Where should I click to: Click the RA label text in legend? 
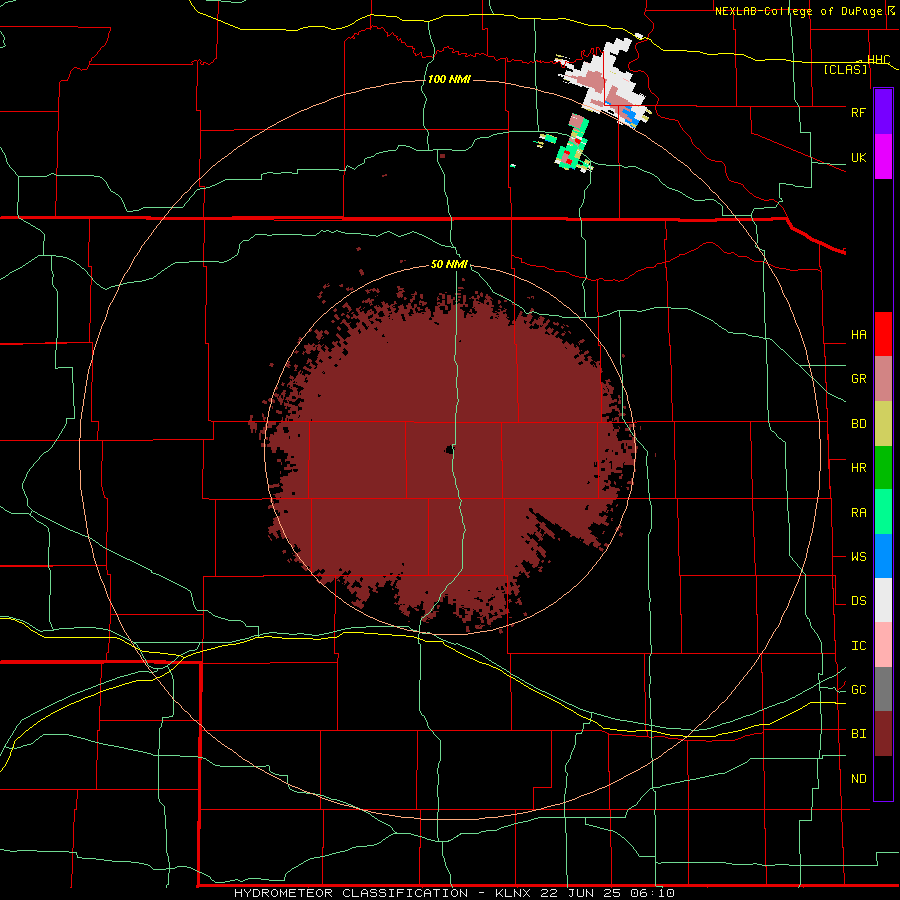pyautogui.click(x=858, y=513)
